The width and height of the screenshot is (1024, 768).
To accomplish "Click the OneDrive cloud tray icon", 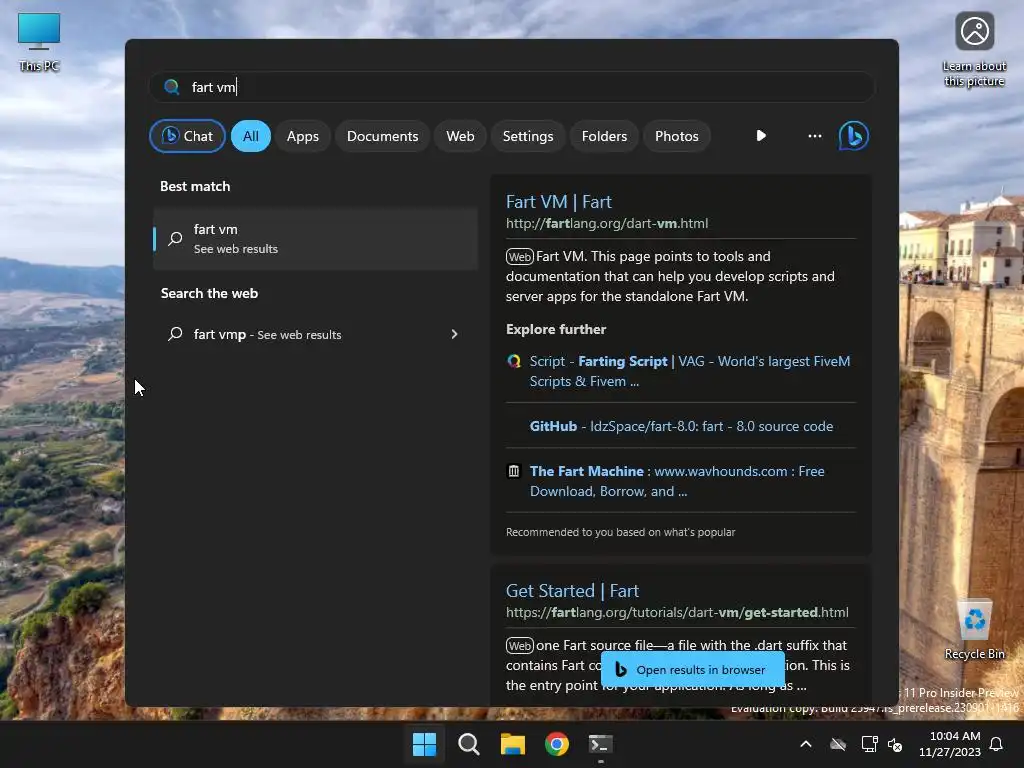I will [838, 744].
